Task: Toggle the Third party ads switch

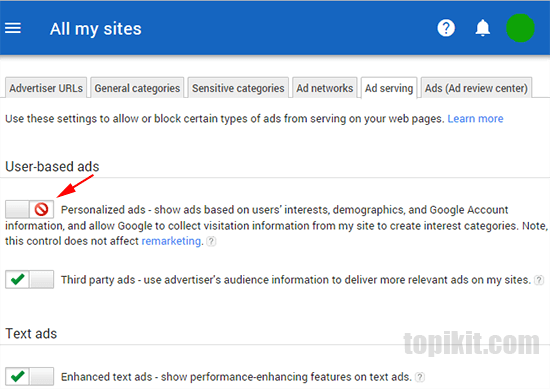Action: pyautogui.click(x=29, y=279)
